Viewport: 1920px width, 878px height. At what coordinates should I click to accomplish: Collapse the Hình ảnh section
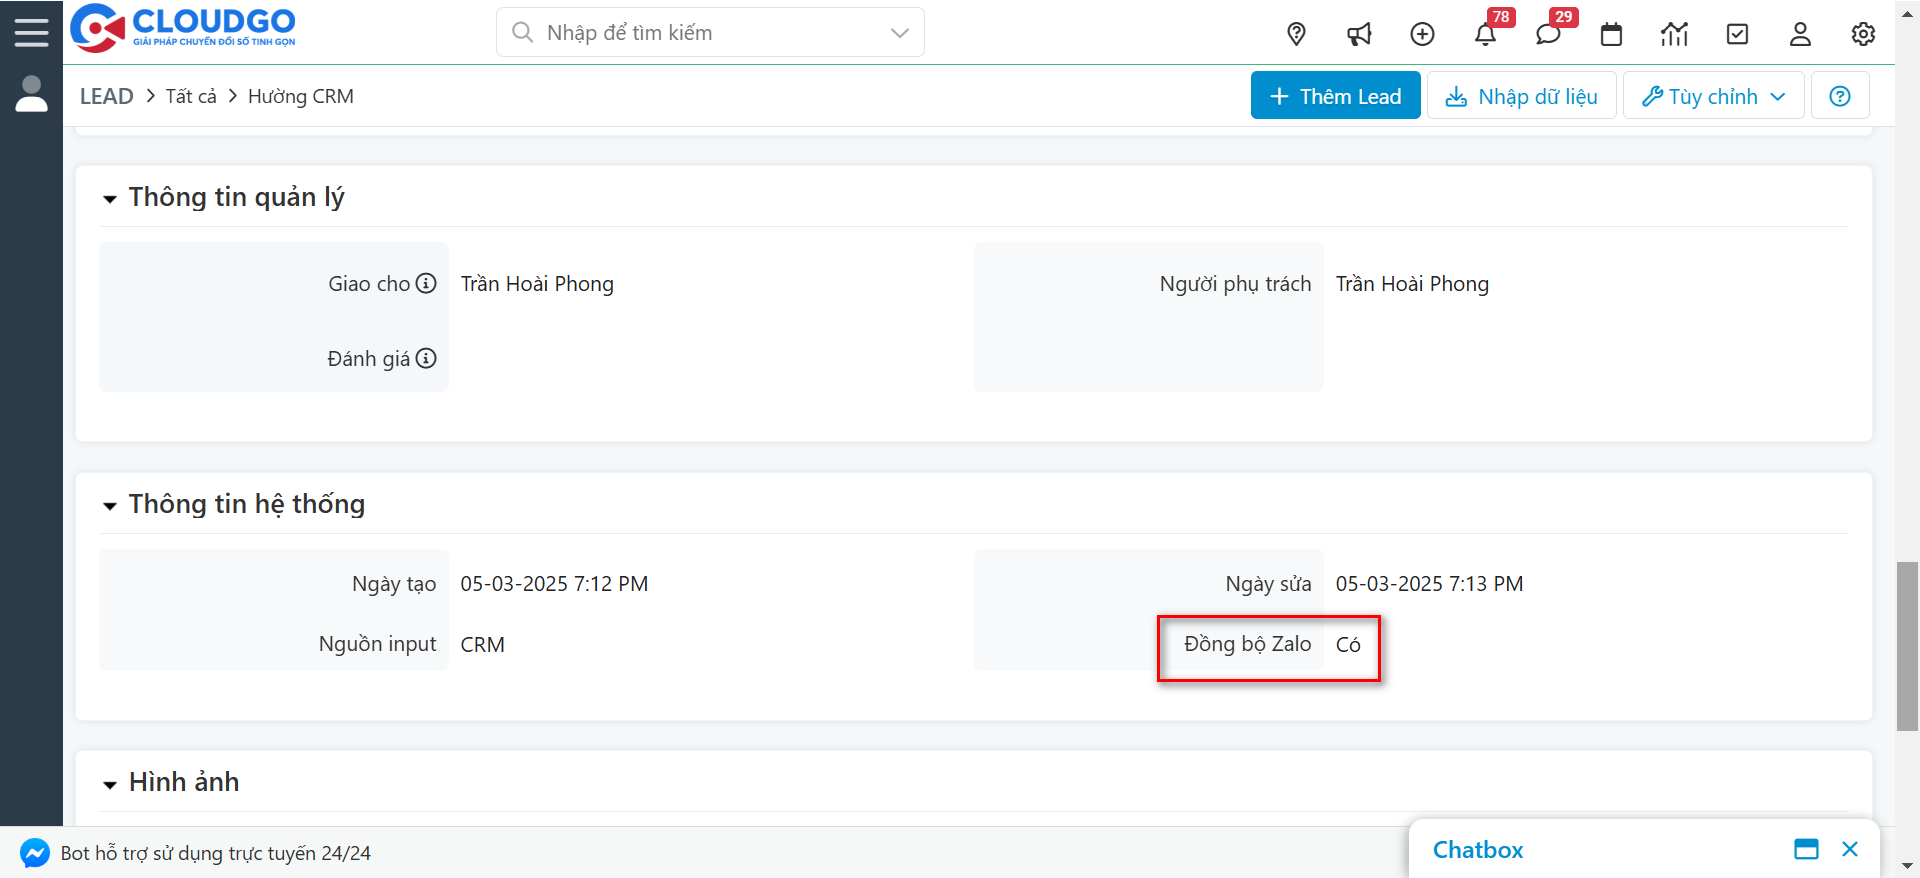(x=110, y=784)
